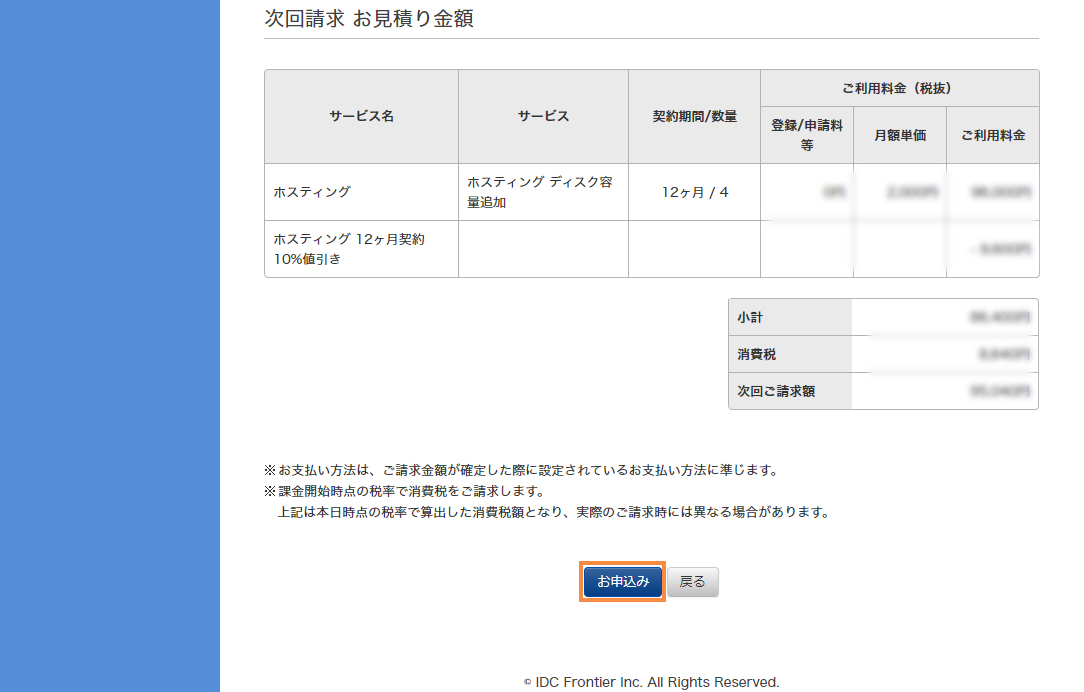
Task: Click the blue sidebar panel
Action: [x=110, y=346]
